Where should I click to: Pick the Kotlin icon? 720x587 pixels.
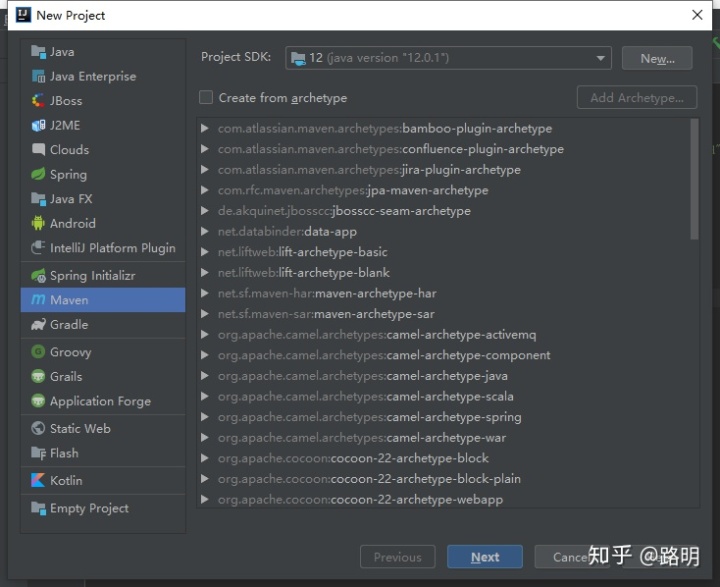coord(38,480)
